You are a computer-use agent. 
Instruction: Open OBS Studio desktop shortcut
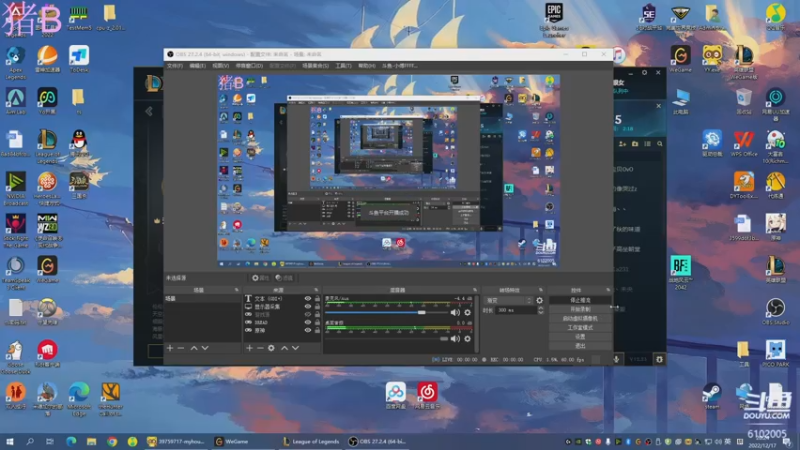[775, 311]
